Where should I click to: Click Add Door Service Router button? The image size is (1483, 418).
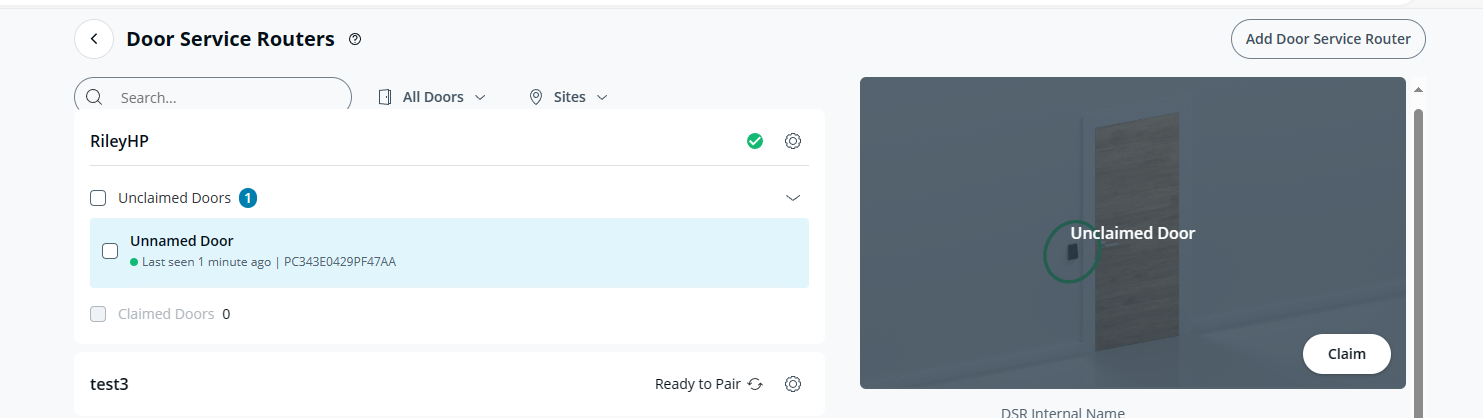tap(1327, 39)
